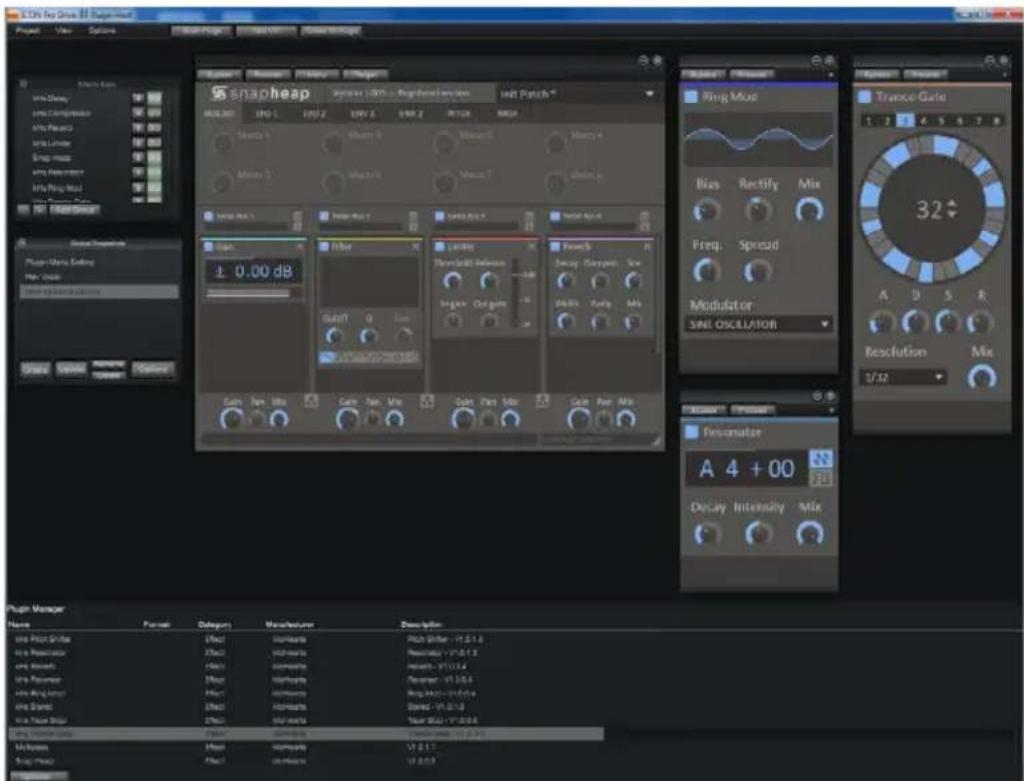Screen dimensions: 1024x781
Task: Click the Effects Rack panel header icon
Action: (24, 84)
